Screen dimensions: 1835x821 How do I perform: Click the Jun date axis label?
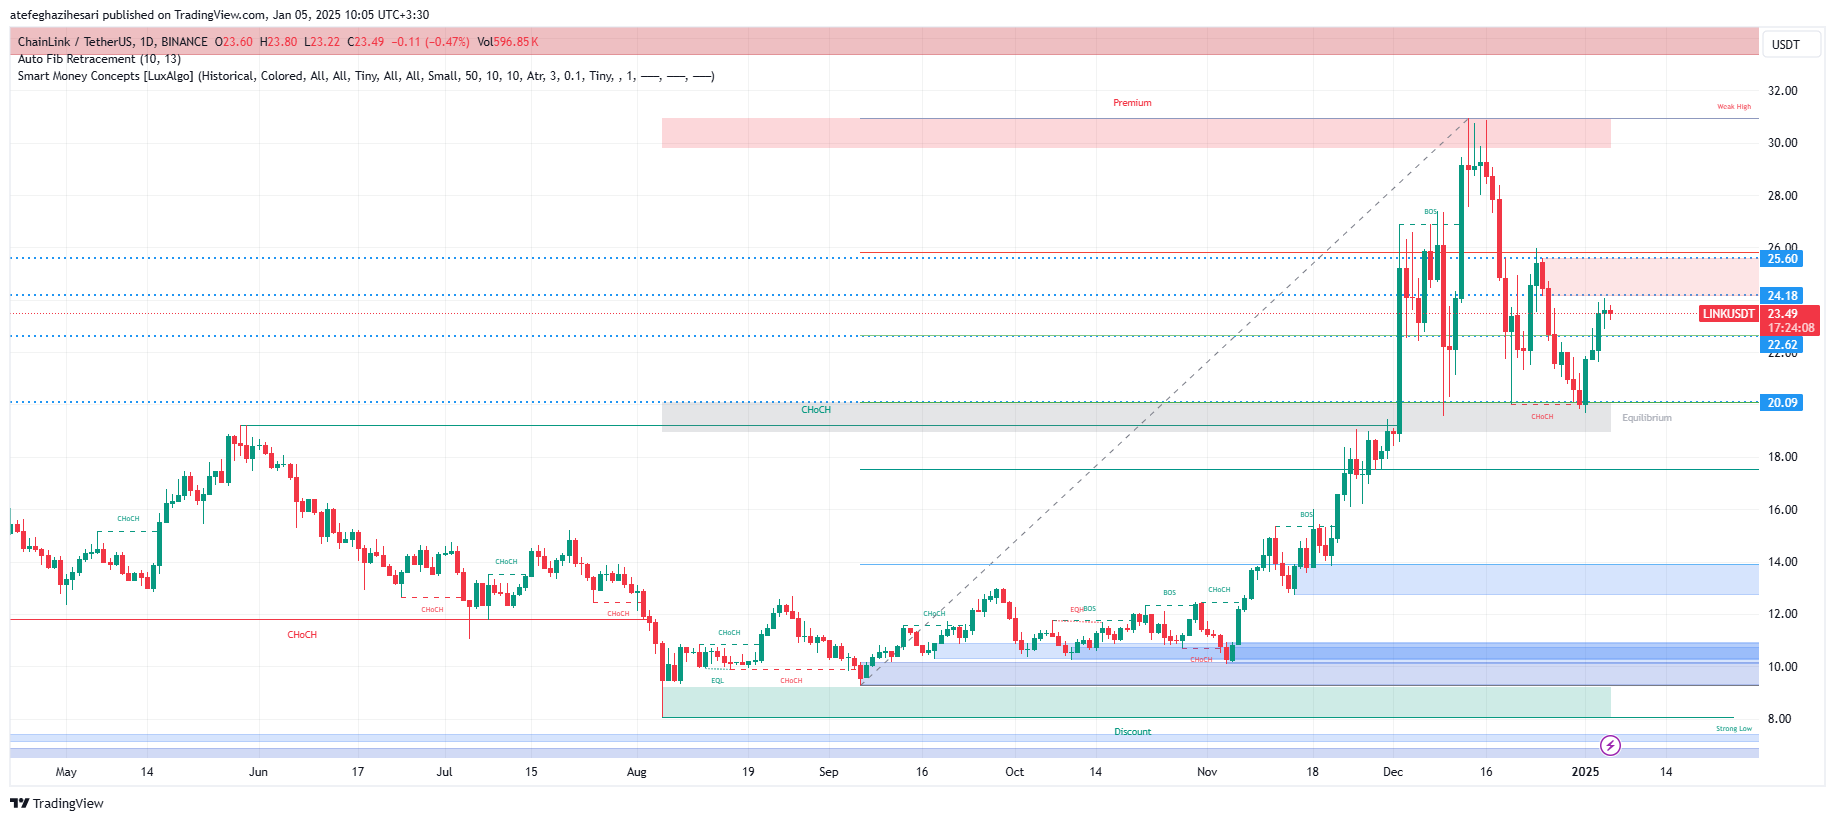coord(258,772)
